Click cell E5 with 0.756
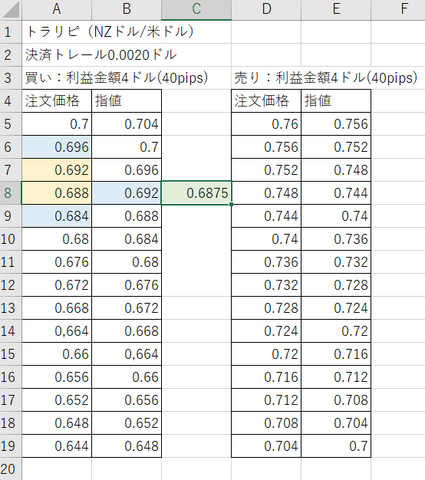This screenshot has width=425, height=480. click(336, 124)
